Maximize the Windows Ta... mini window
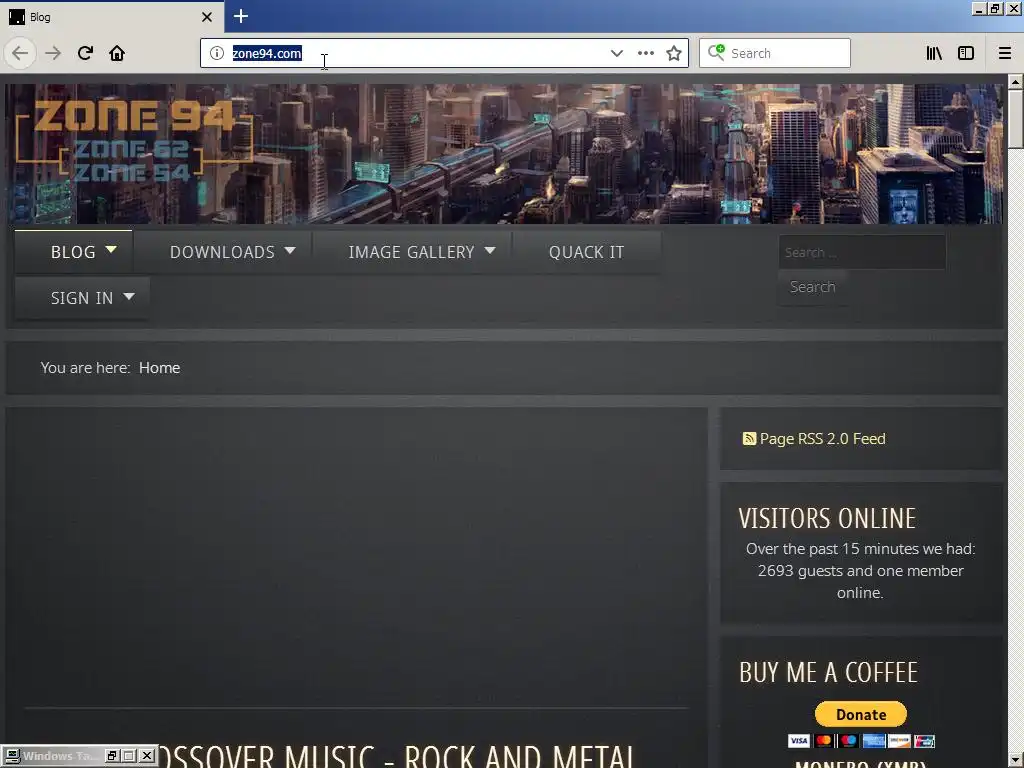This screenshot has height=768, width=1024. pyautogui.click(x=129, y=756)
